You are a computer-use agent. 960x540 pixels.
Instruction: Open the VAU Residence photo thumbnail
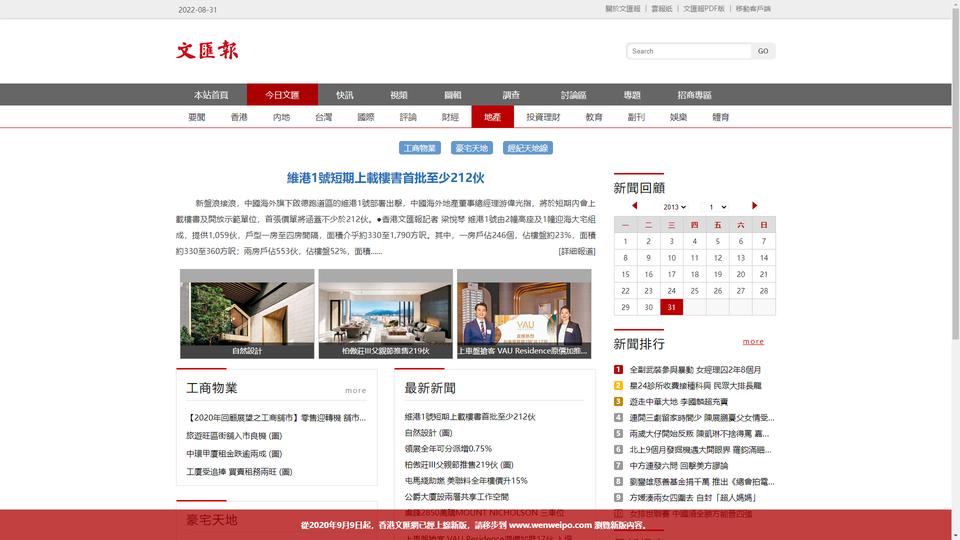[524, 313]
